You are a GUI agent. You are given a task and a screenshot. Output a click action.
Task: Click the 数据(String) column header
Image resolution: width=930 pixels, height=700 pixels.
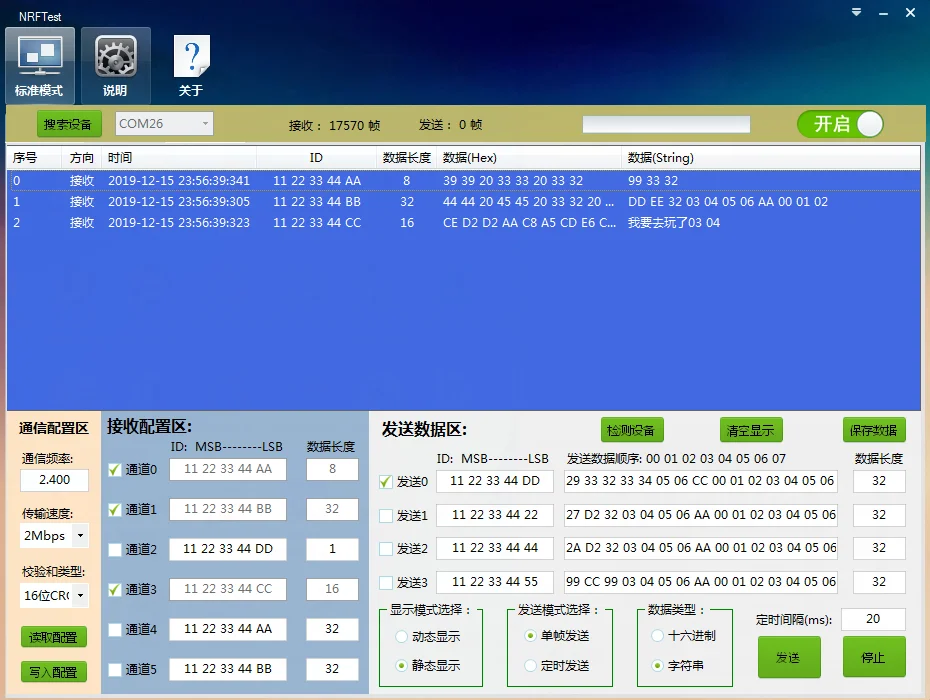(x=771, y=158)
